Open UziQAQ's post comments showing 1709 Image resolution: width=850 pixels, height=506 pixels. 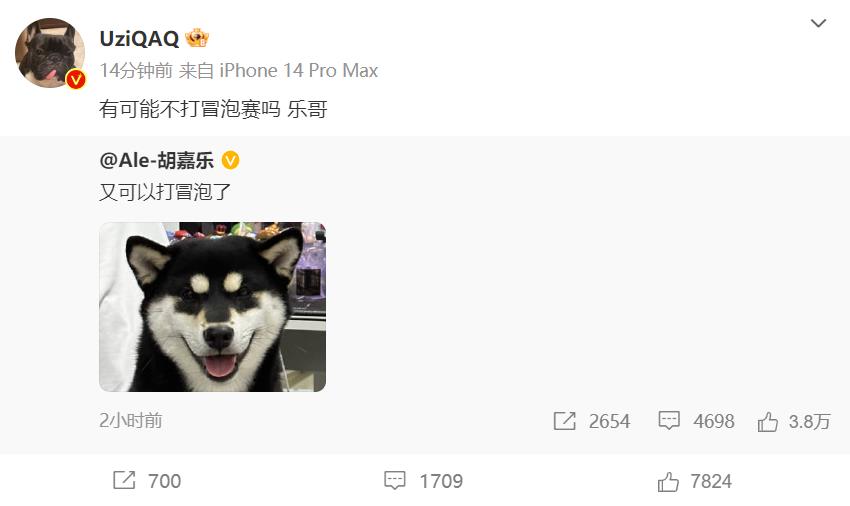tap(423, 481)
